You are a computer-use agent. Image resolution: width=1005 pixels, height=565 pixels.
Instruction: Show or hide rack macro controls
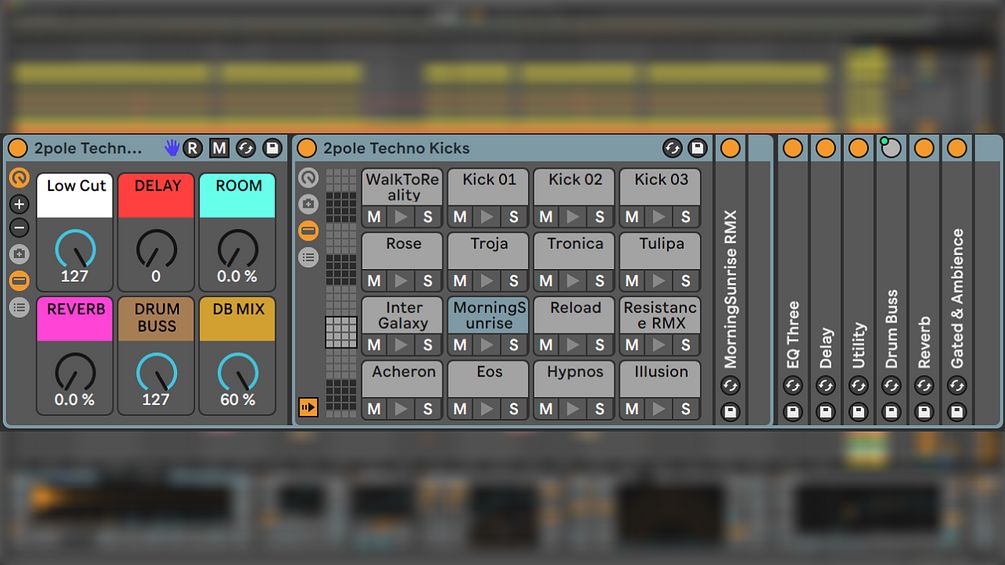pos(19,177)
